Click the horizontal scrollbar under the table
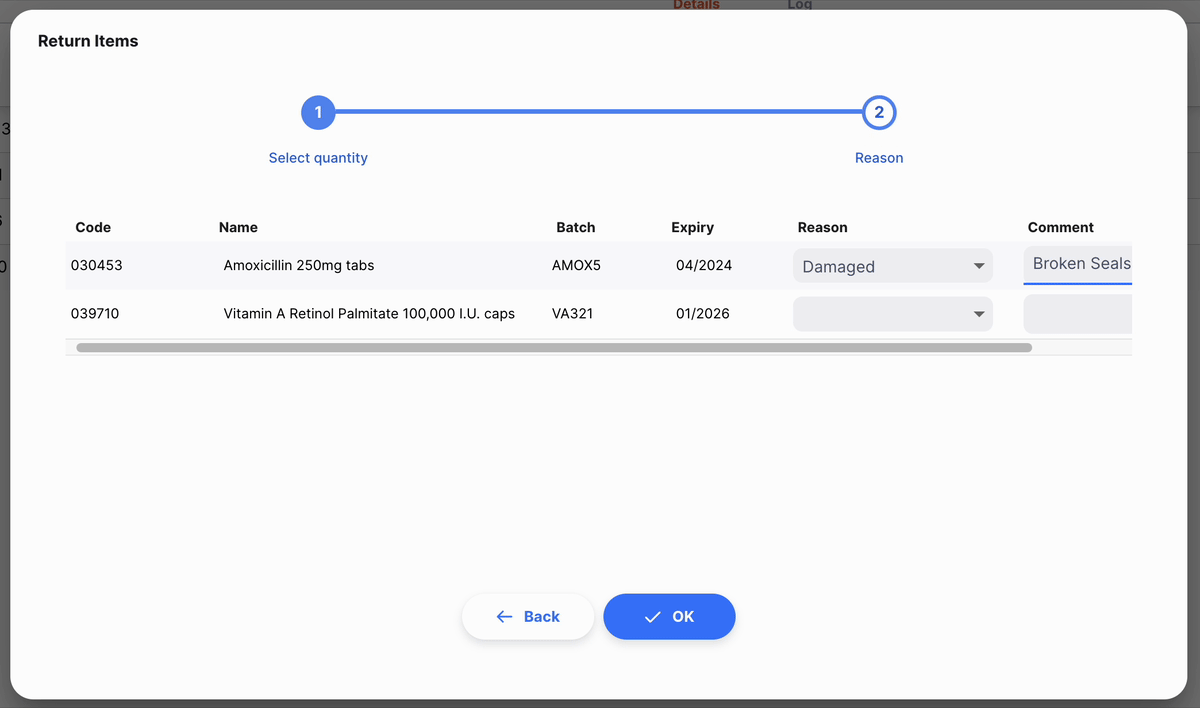This screenshot has width=1200, height=708. [x=553, y=348]
